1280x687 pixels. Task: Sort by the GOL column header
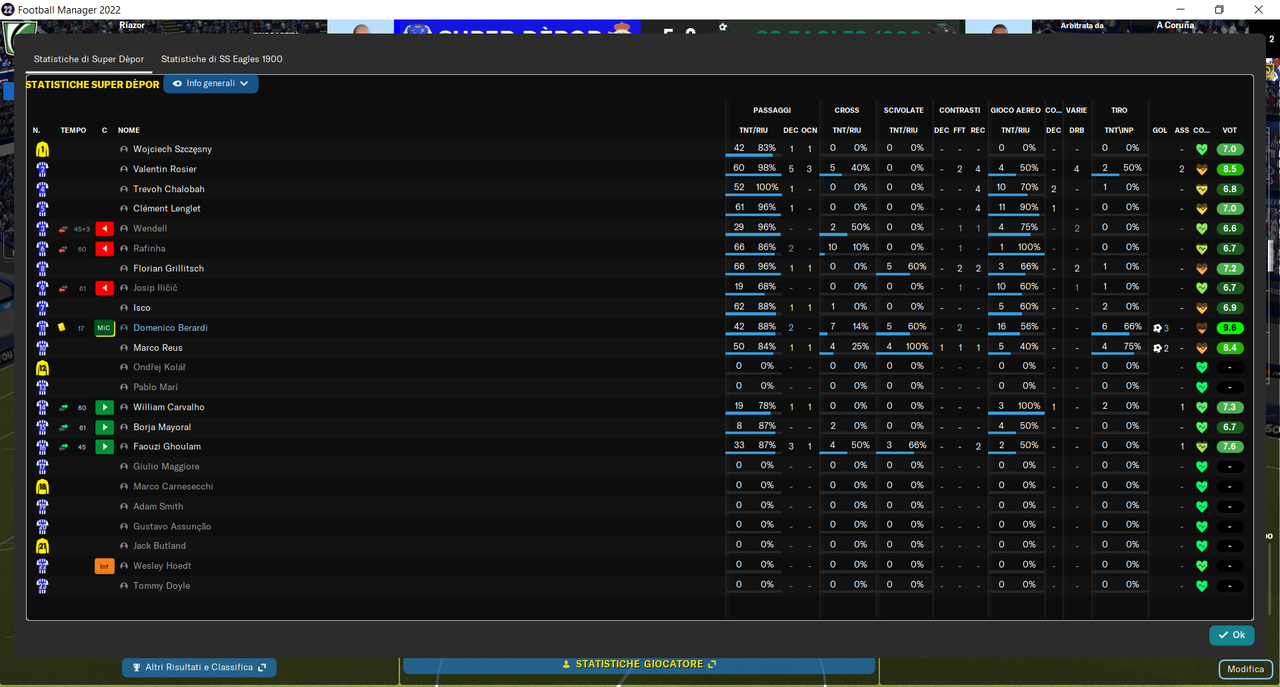(1160, 130)
